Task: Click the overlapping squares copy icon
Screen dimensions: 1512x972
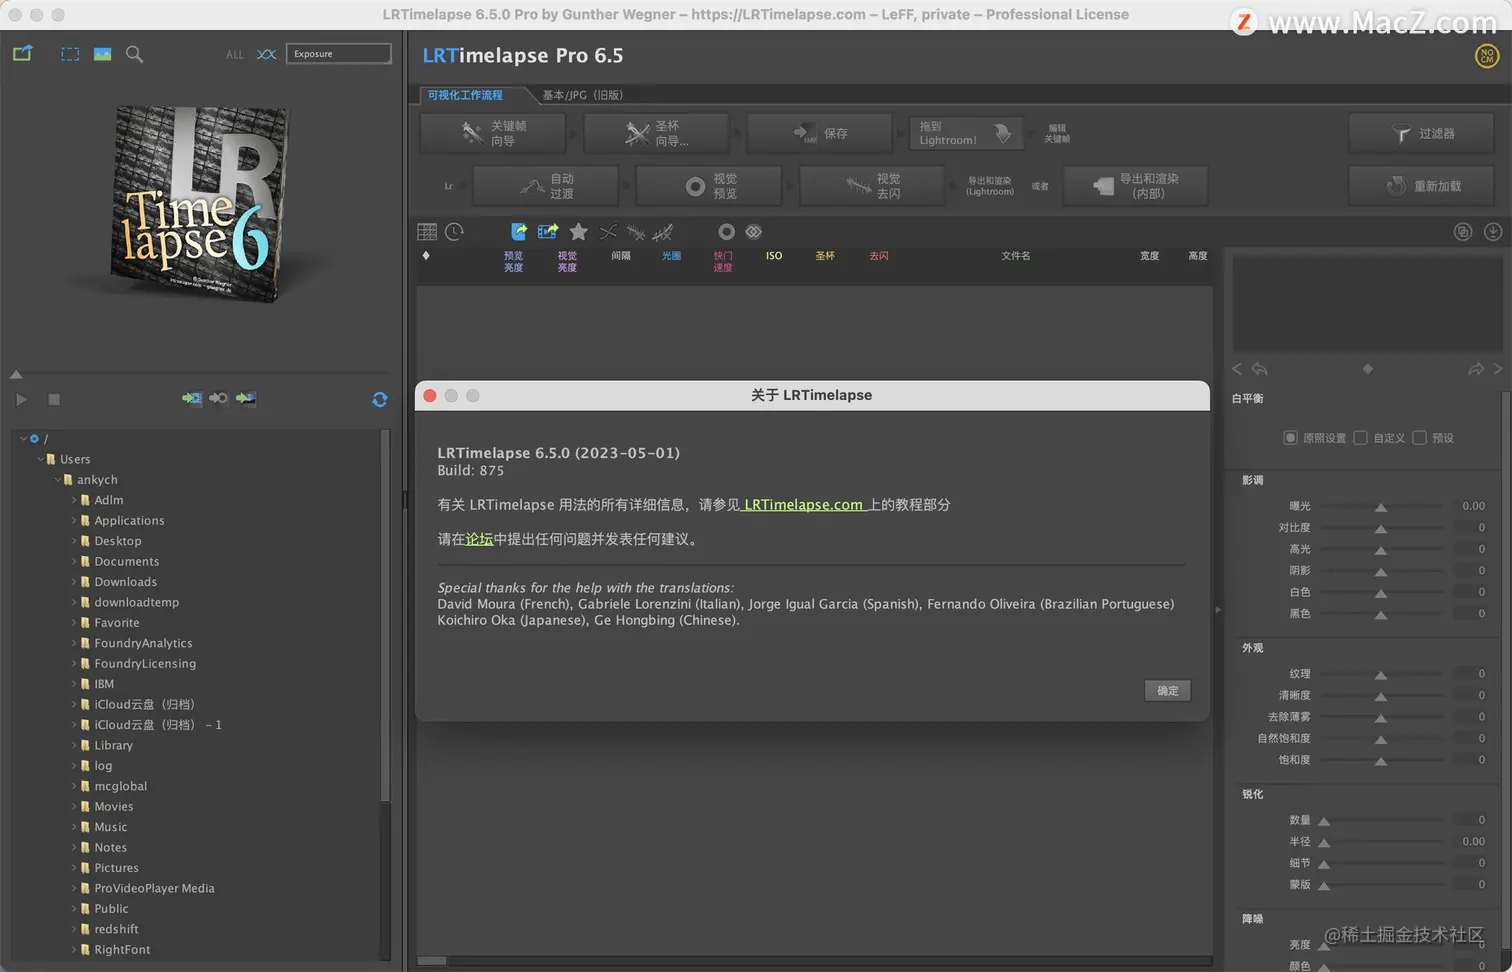Action: (1463, 232)
